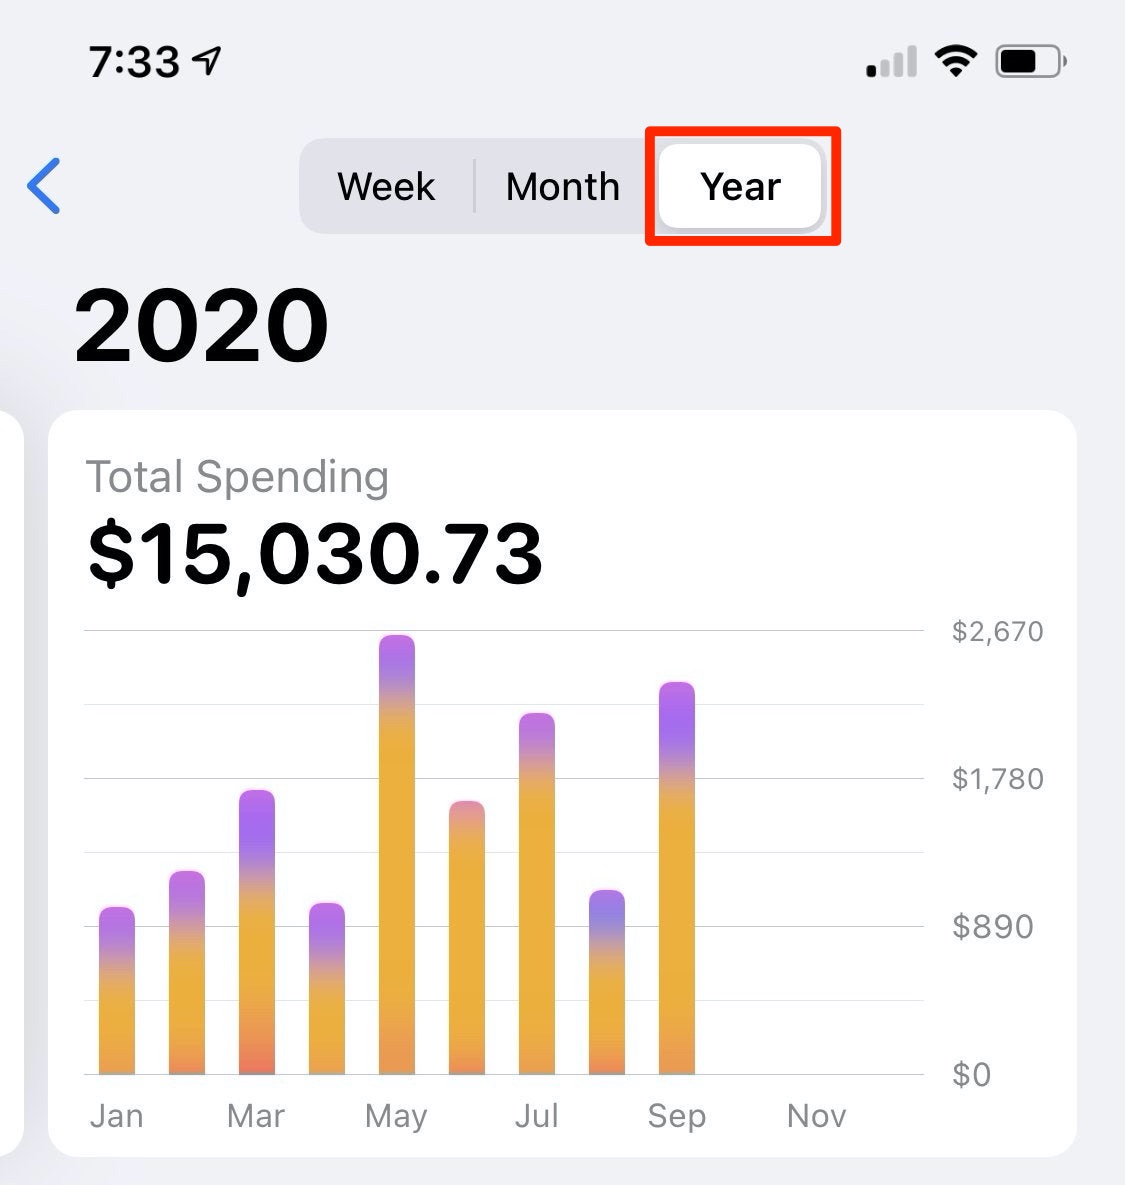
Task: Tap the July spending bar
Action: (537, 893)
